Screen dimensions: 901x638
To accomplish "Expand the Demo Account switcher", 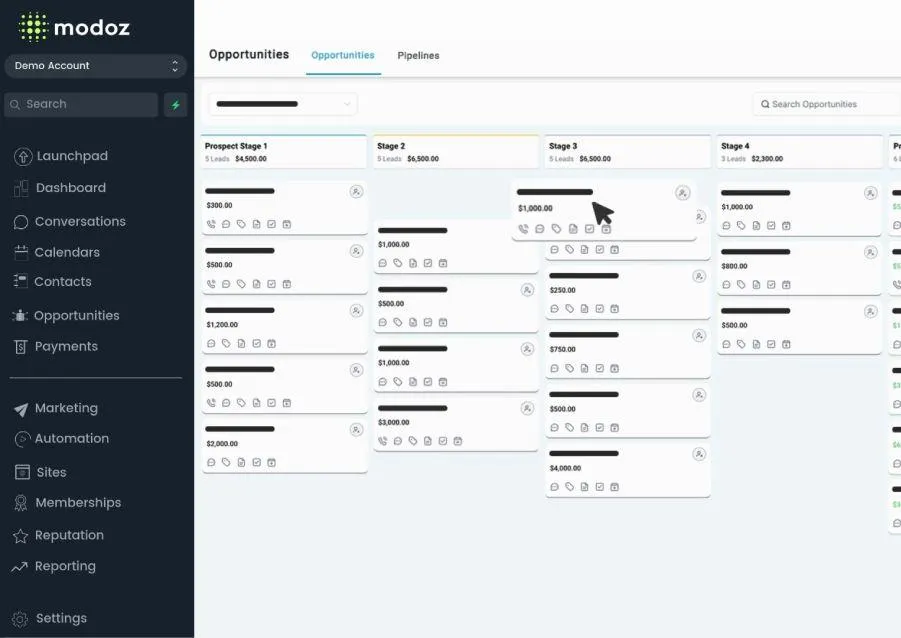I will coord(96,66).
